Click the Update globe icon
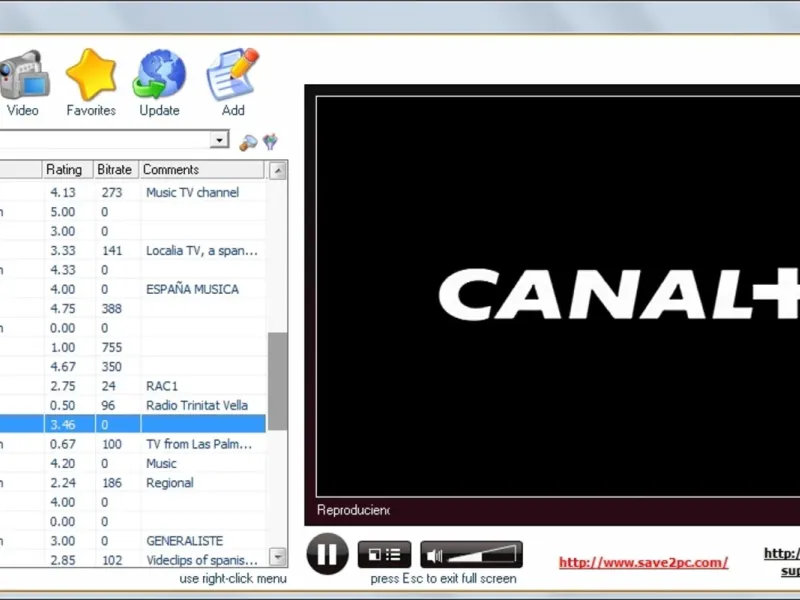The height and width of the screenshot is (600, 800). pos(160,75)
